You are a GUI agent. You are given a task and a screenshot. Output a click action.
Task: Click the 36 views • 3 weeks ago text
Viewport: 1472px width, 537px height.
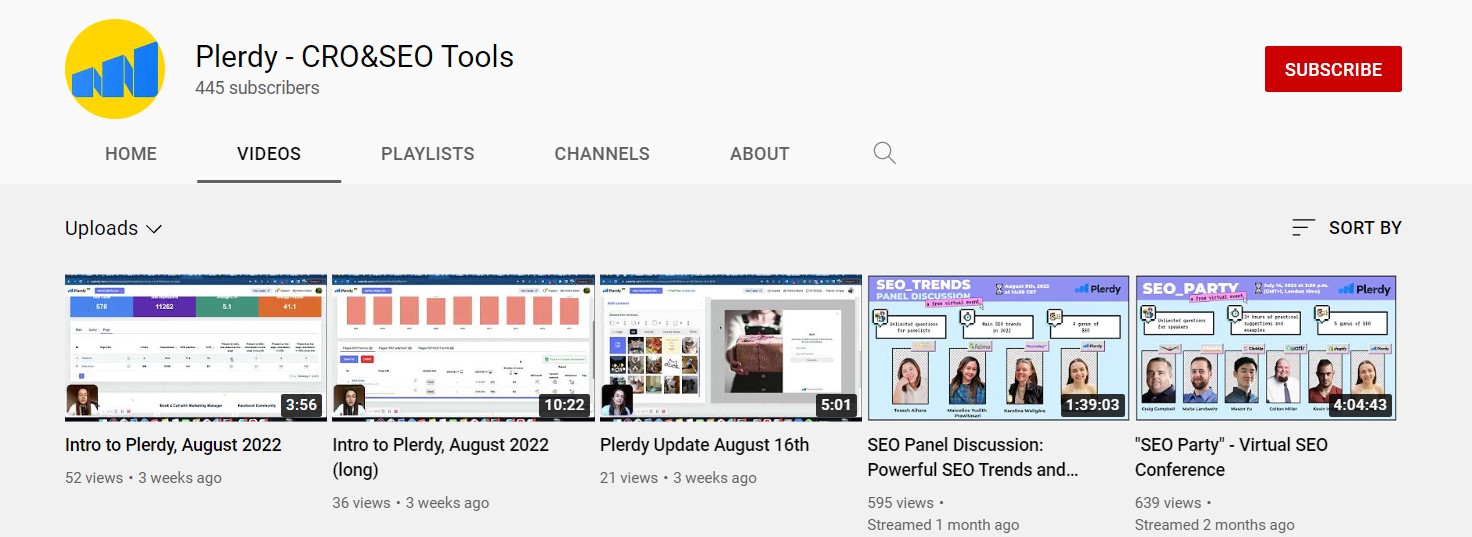[411, 503]
